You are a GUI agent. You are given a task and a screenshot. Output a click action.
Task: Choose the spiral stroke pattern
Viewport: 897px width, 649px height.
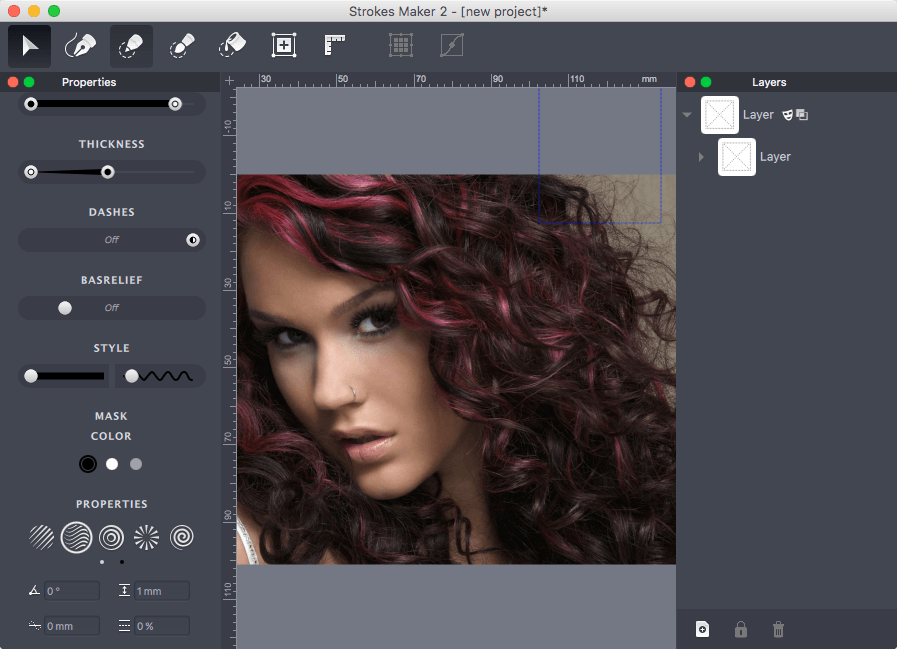tap(181, 538)
